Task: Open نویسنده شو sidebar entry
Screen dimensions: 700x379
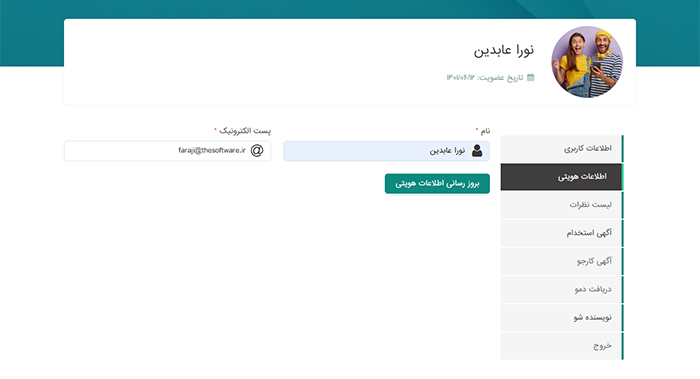Action: (x=562, y=317)
